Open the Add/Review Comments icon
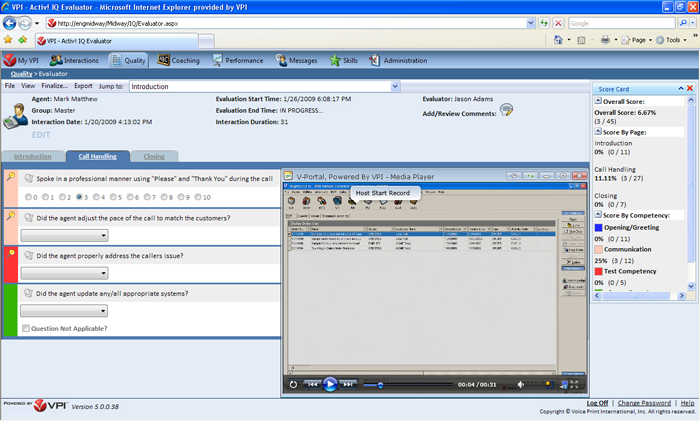700x421 pixels. (x=507, y=110)
